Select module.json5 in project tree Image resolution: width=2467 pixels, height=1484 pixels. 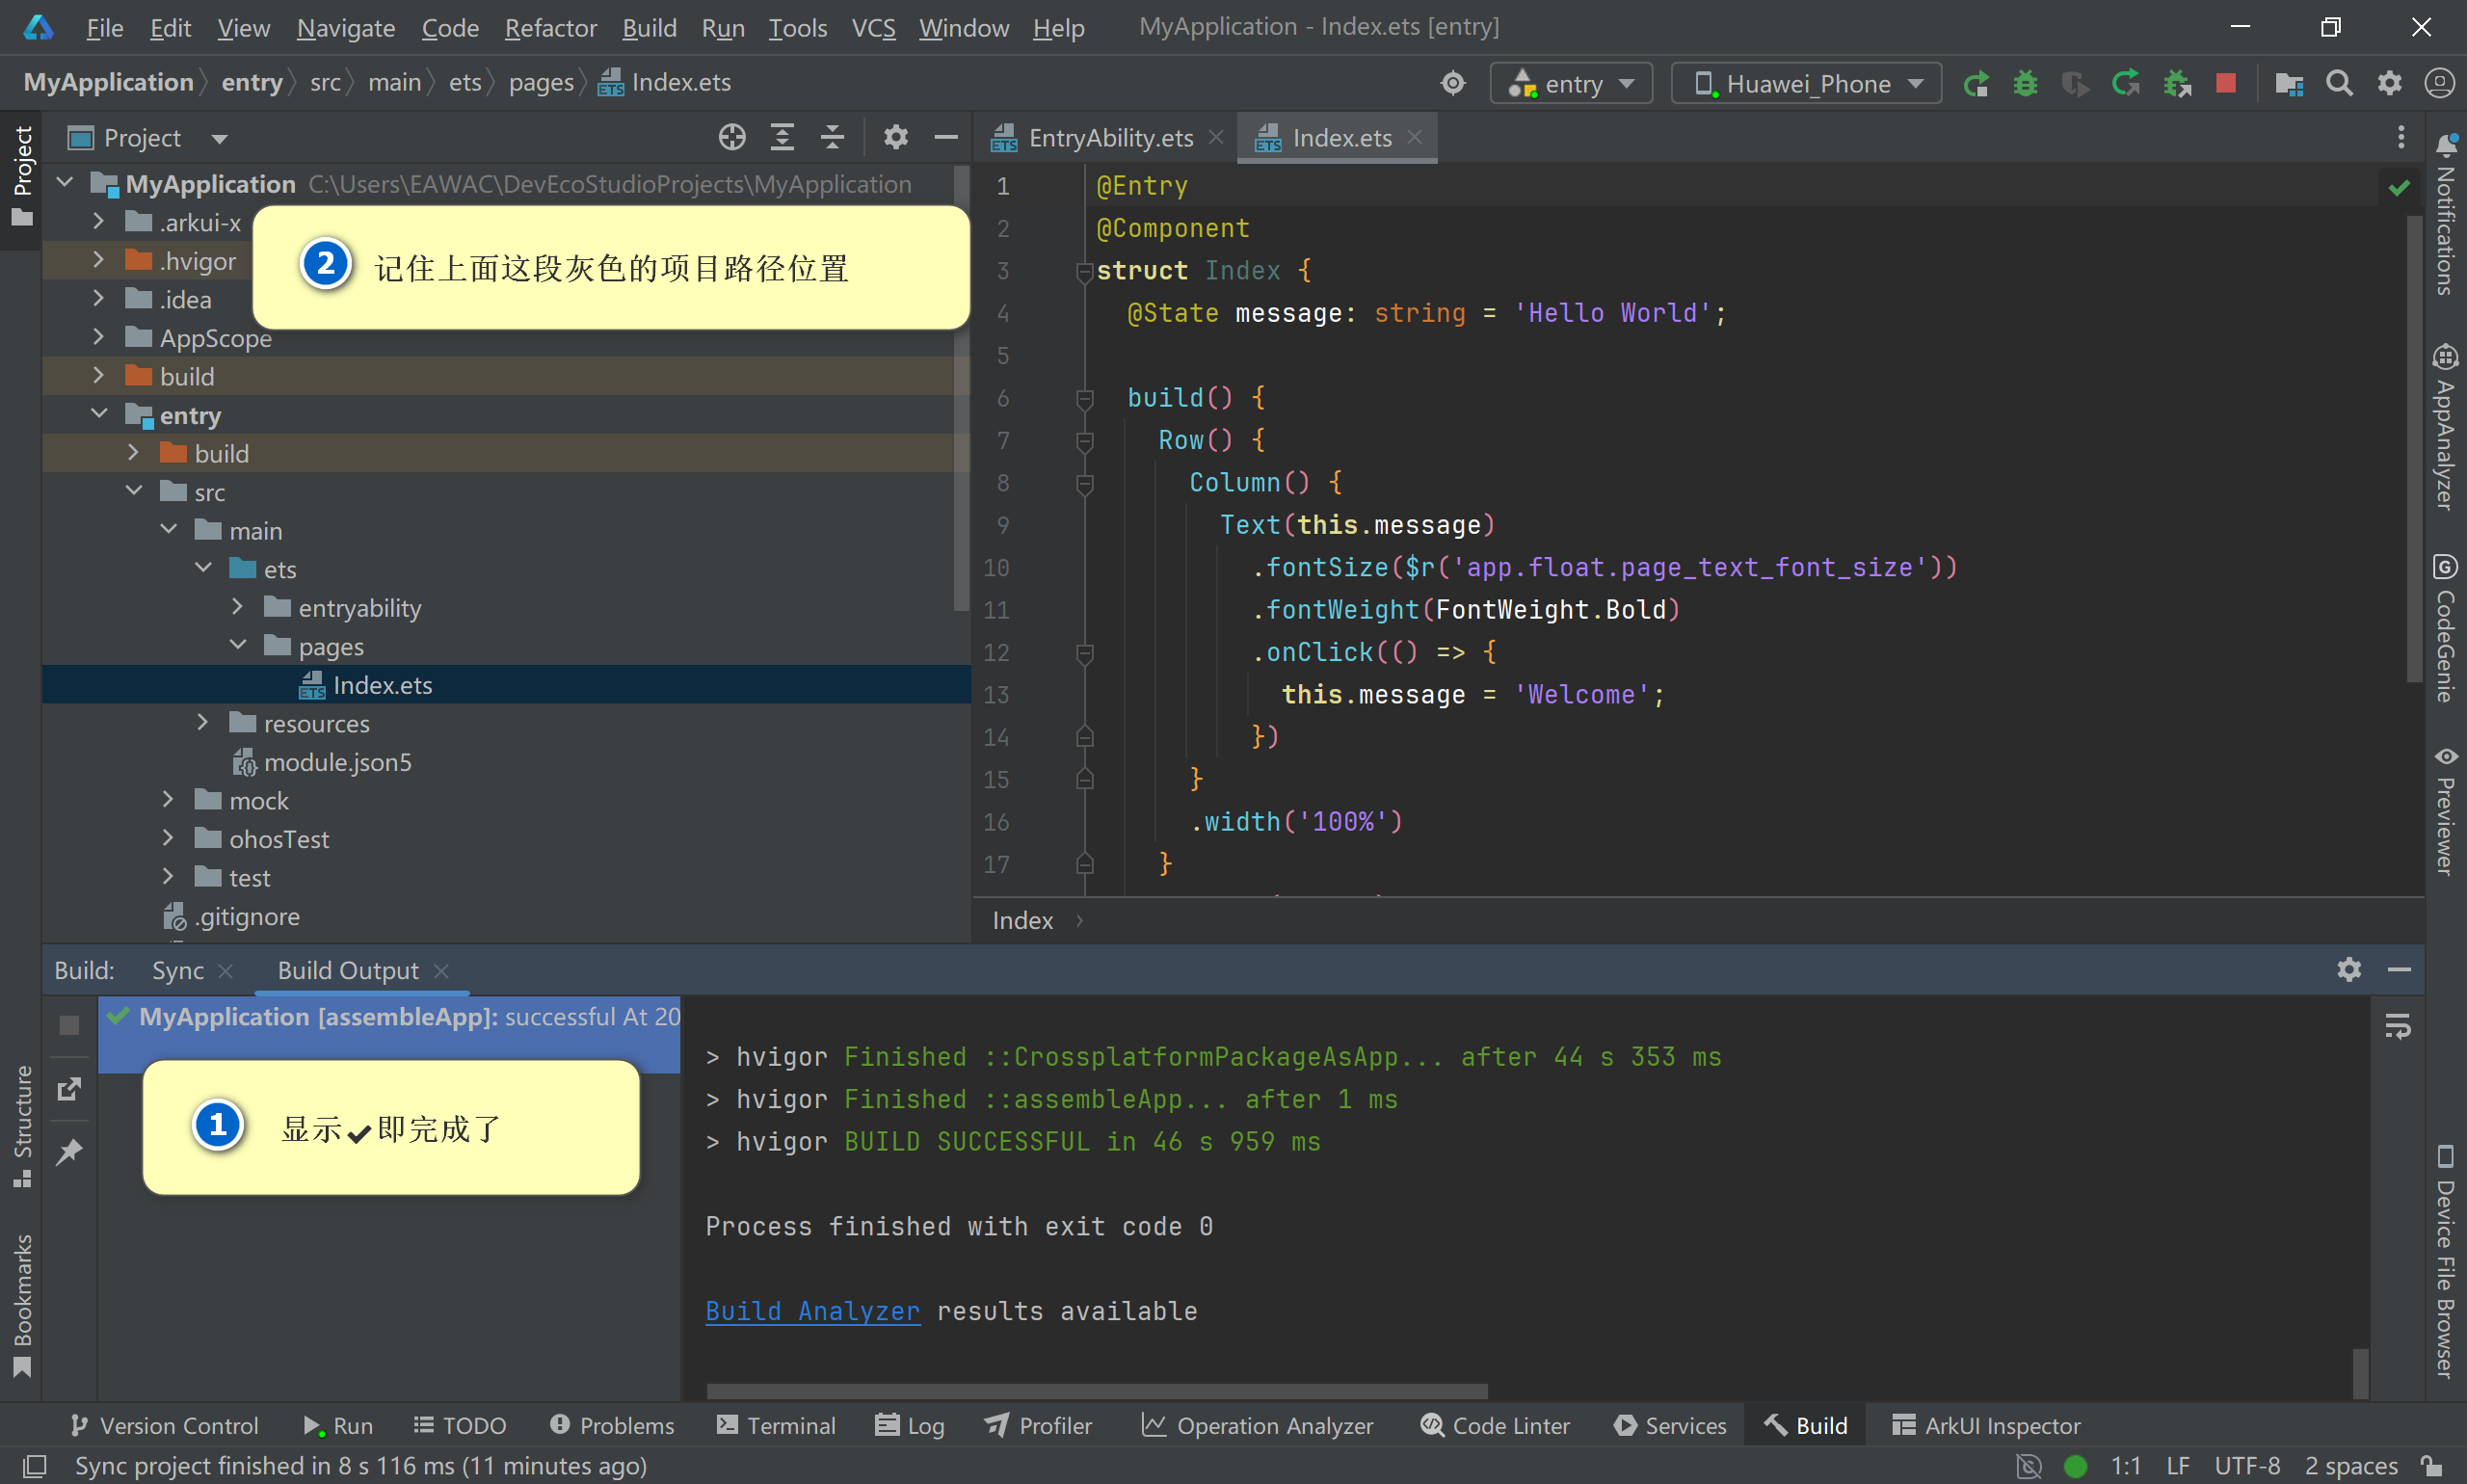(x=337, y=762)
